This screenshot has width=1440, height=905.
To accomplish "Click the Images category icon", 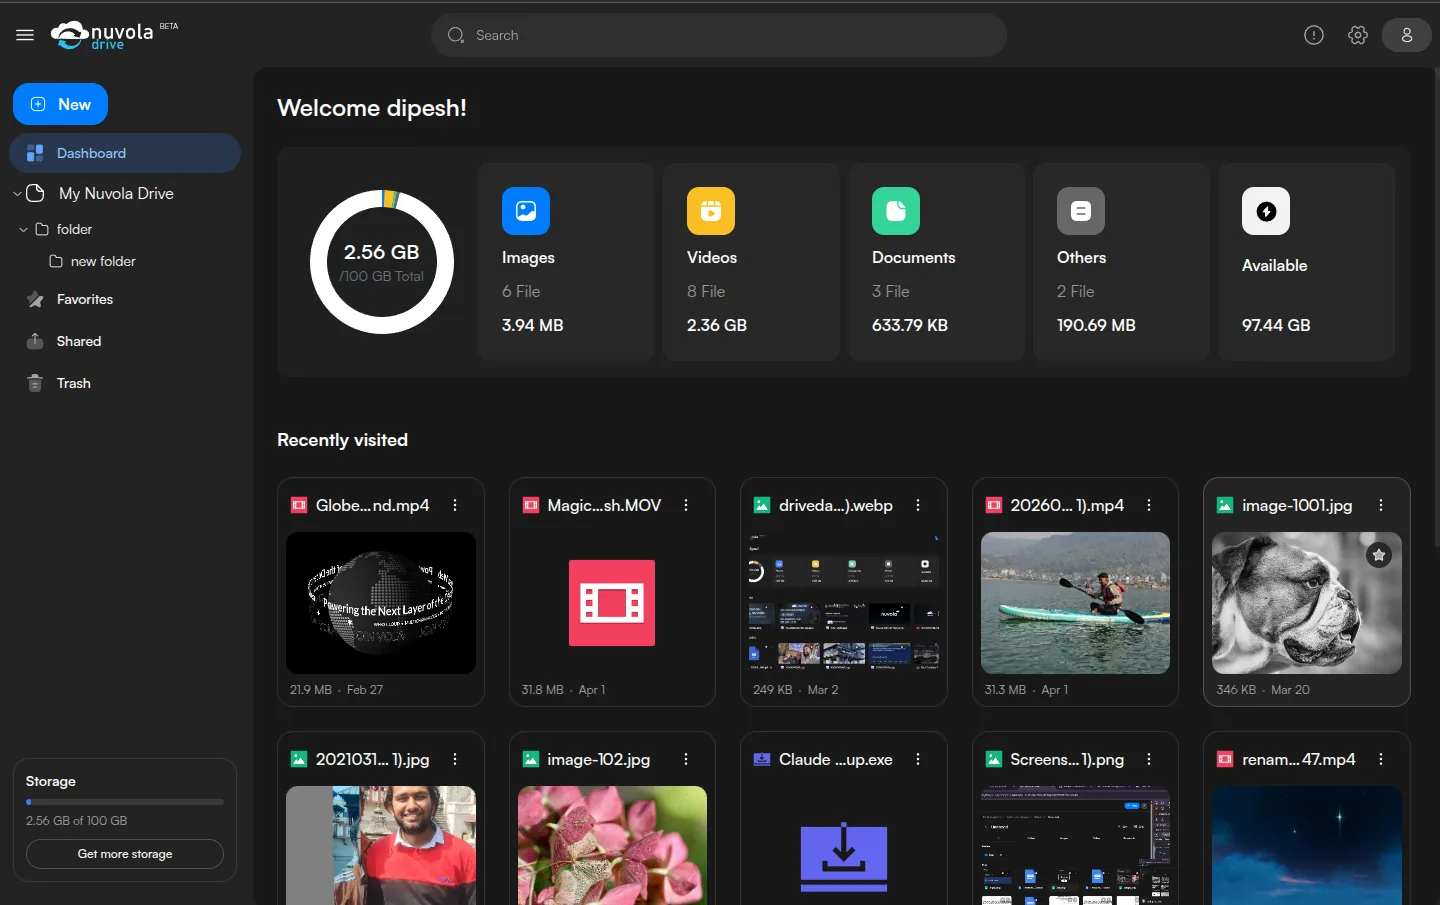I will (x=526, y=211).
